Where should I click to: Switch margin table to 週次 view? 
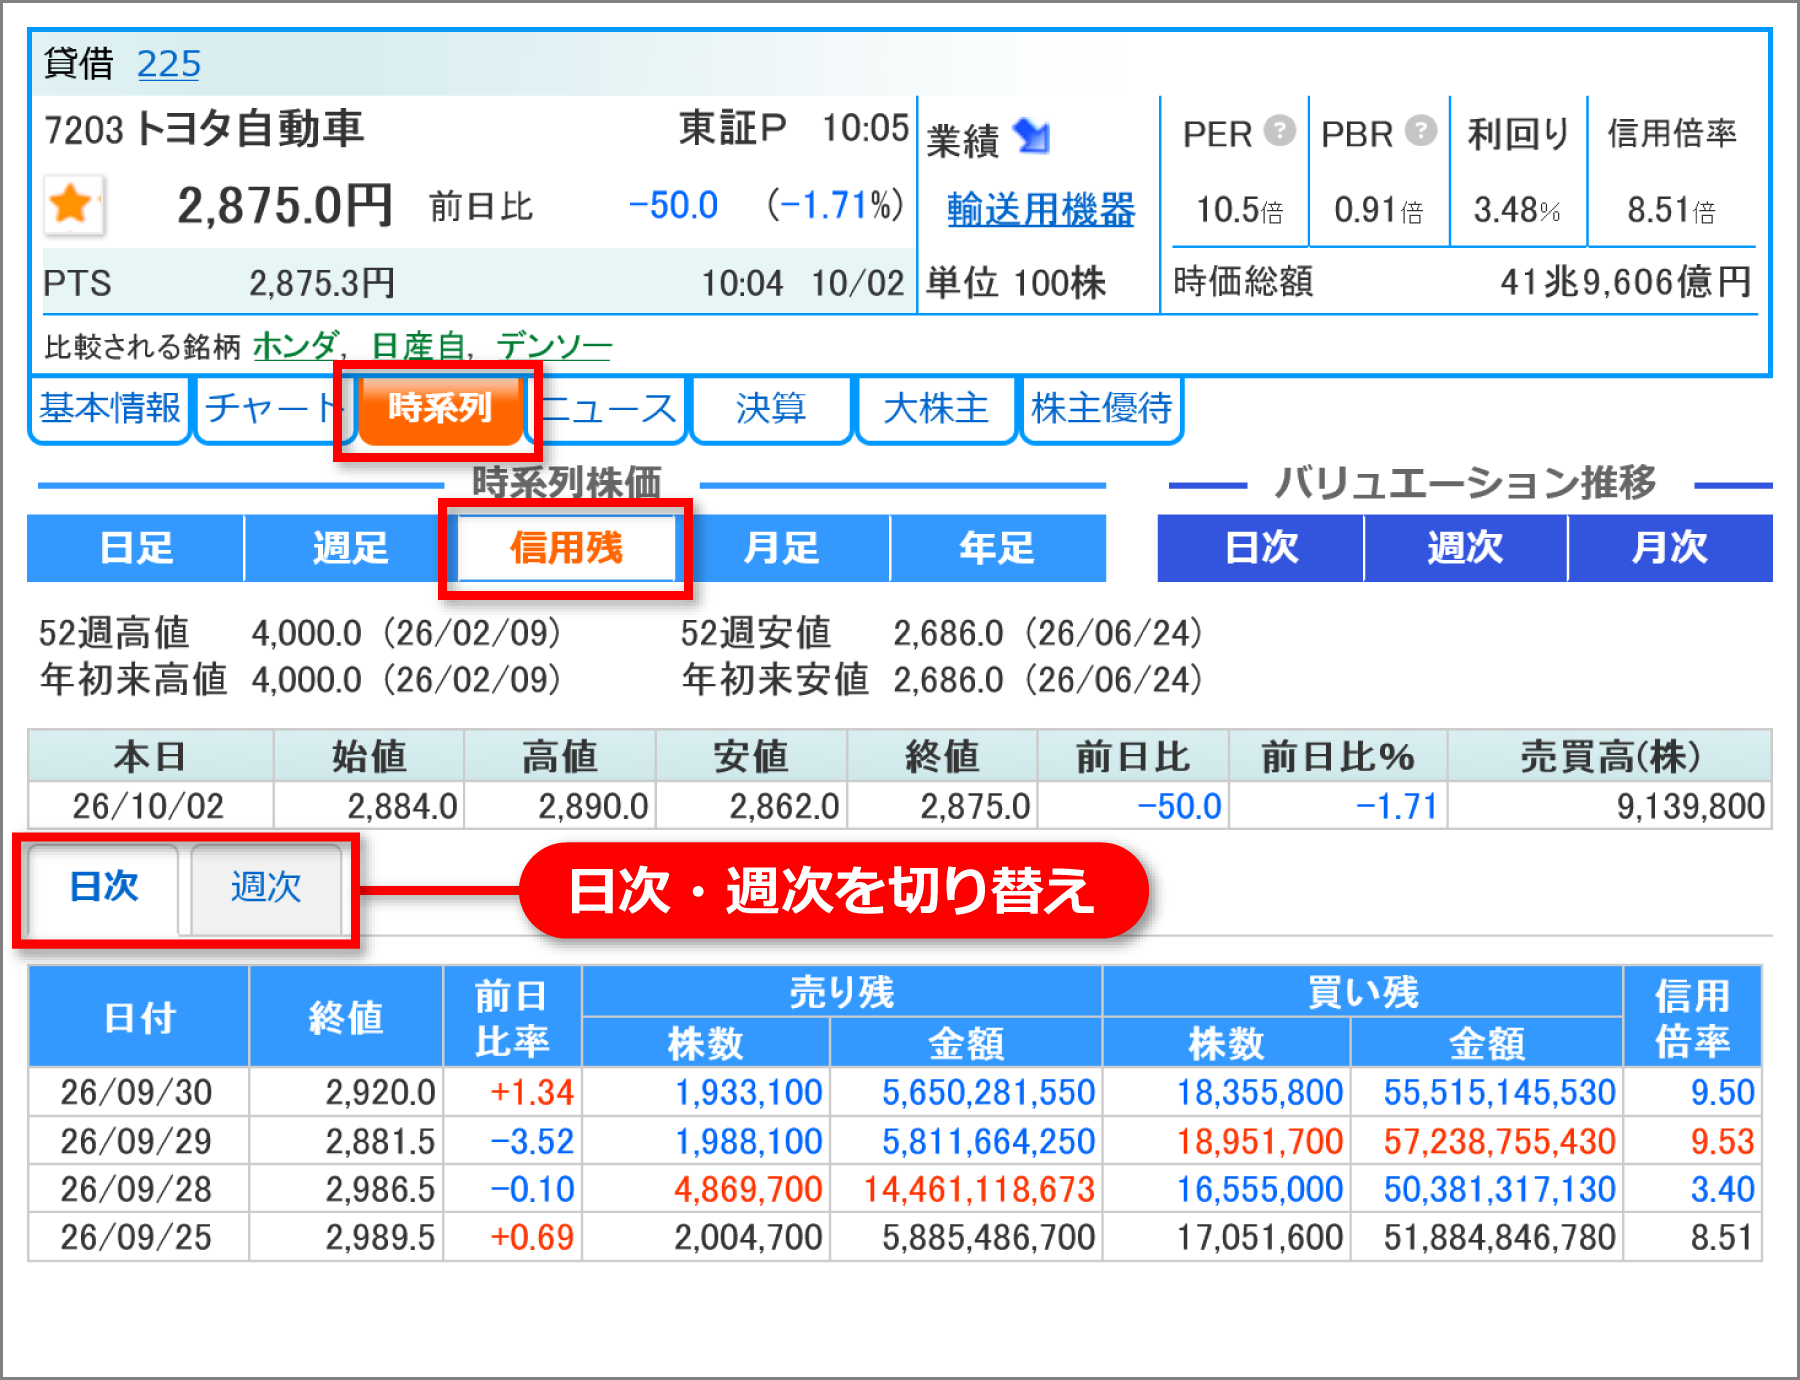coord(266,888)
